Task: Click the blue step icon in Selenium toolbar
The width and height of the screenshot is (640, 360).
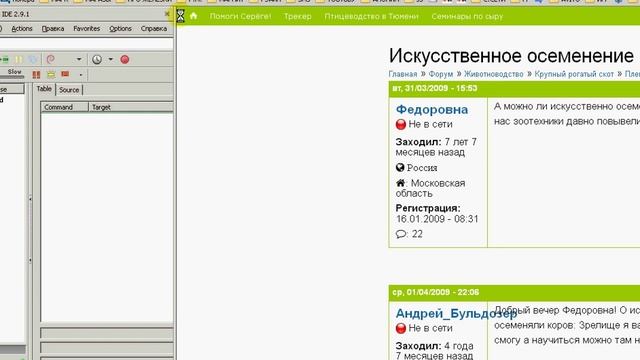Action: click(33, 60)
